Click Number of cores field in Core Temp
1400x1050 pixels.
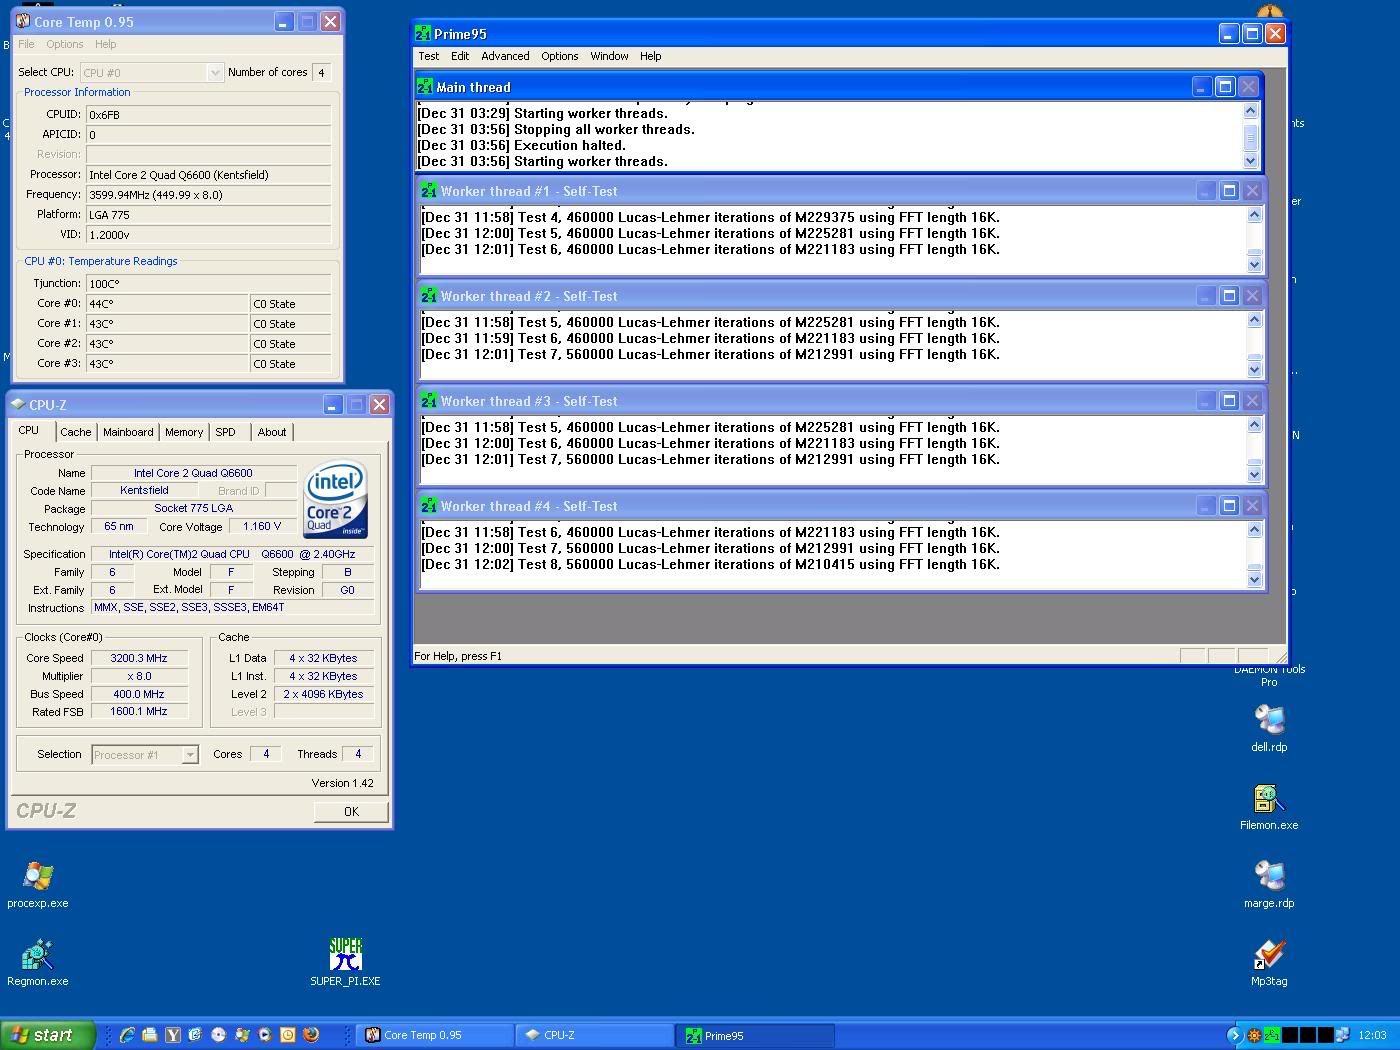coord(321,72)
